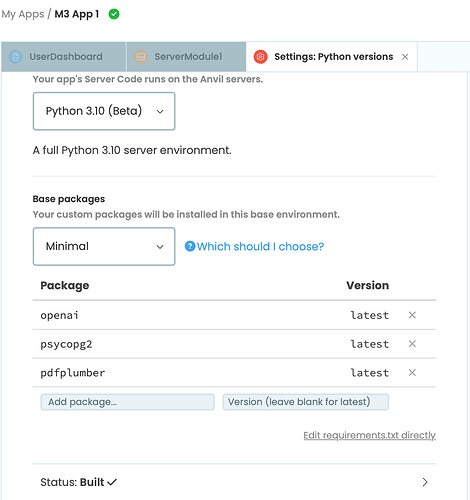Click the blue question mark help icon
The width and height of the screenshot is (470, 500).
coord(190,246)
